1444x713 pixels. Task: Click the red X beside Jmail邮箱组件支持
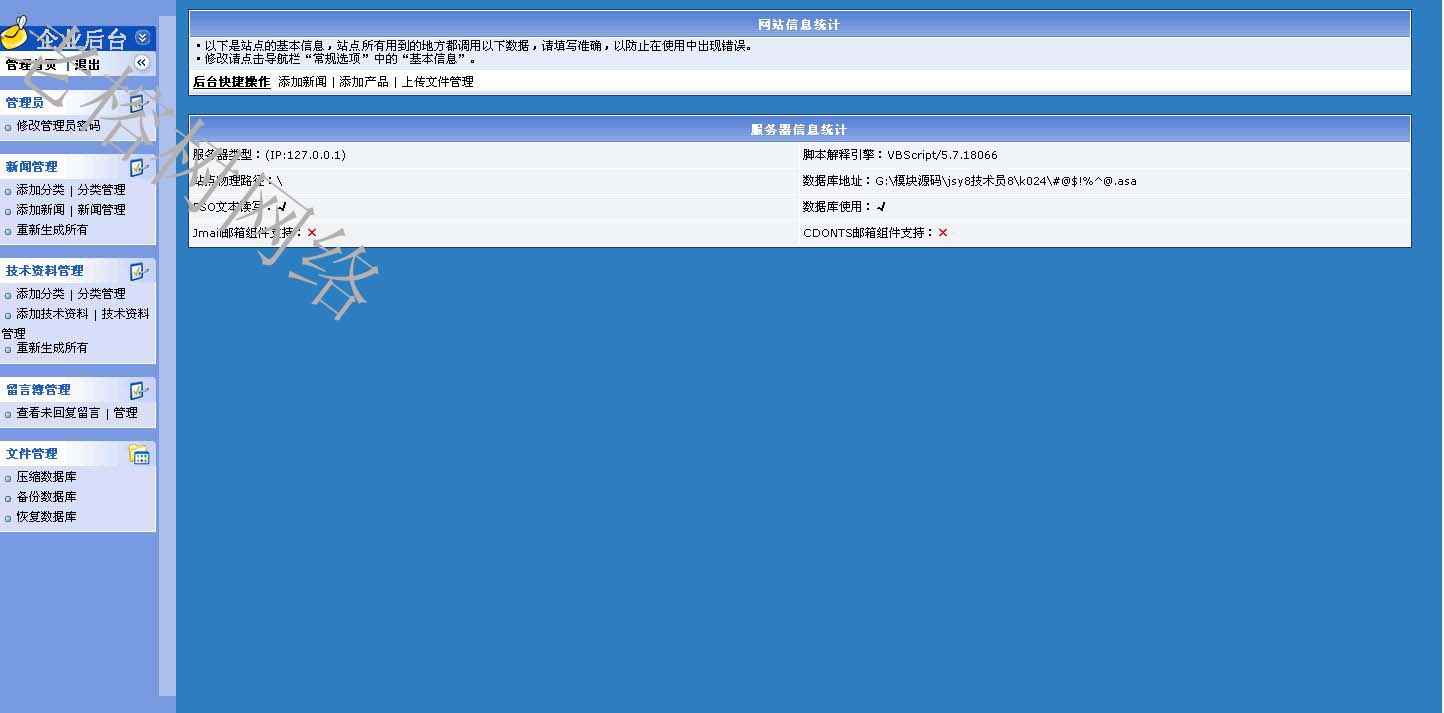click(312, 233)
